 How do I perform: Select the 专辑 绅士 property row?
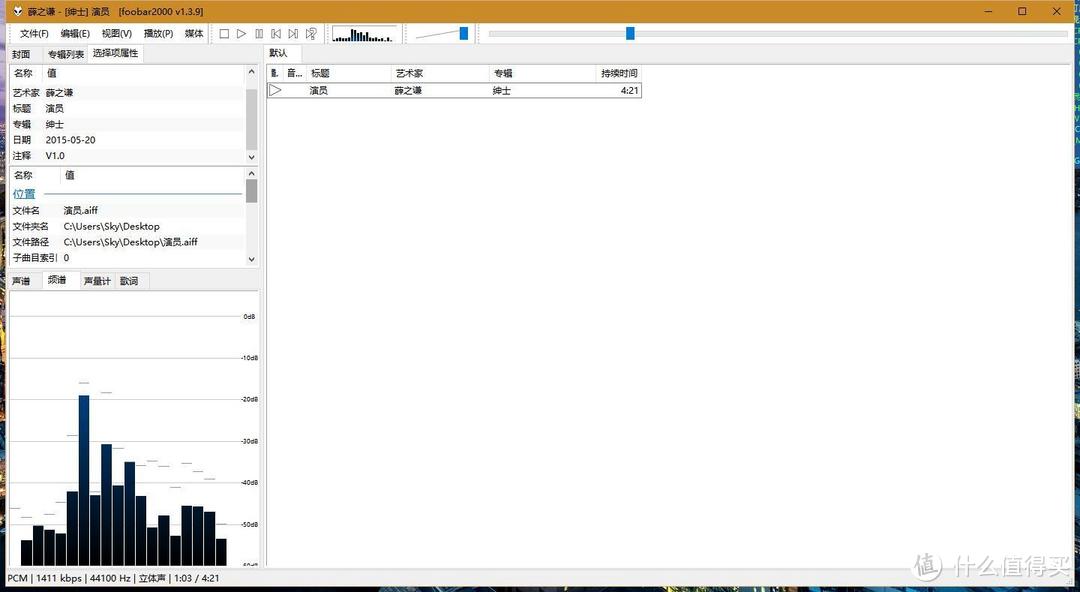[127, 124]
